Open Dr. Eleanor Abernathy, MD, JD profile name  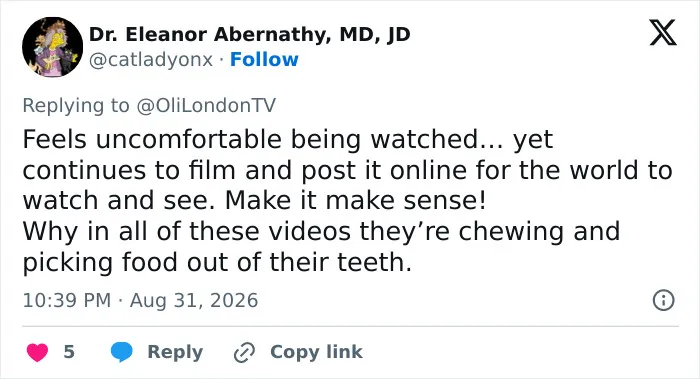point(250,34)
